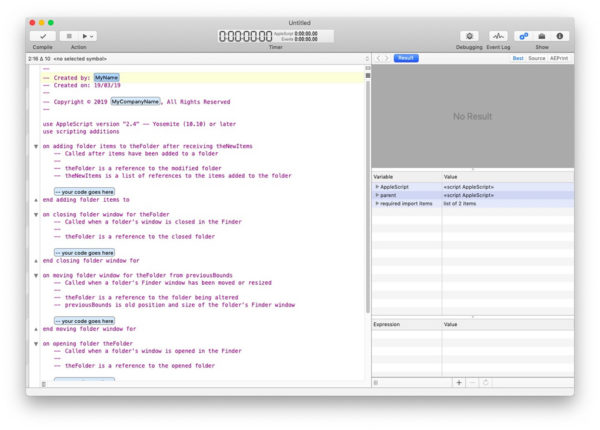Viewport: 600px width, 430px height.
Task: Collapse the opening folder handler
Action: point(36,344)
